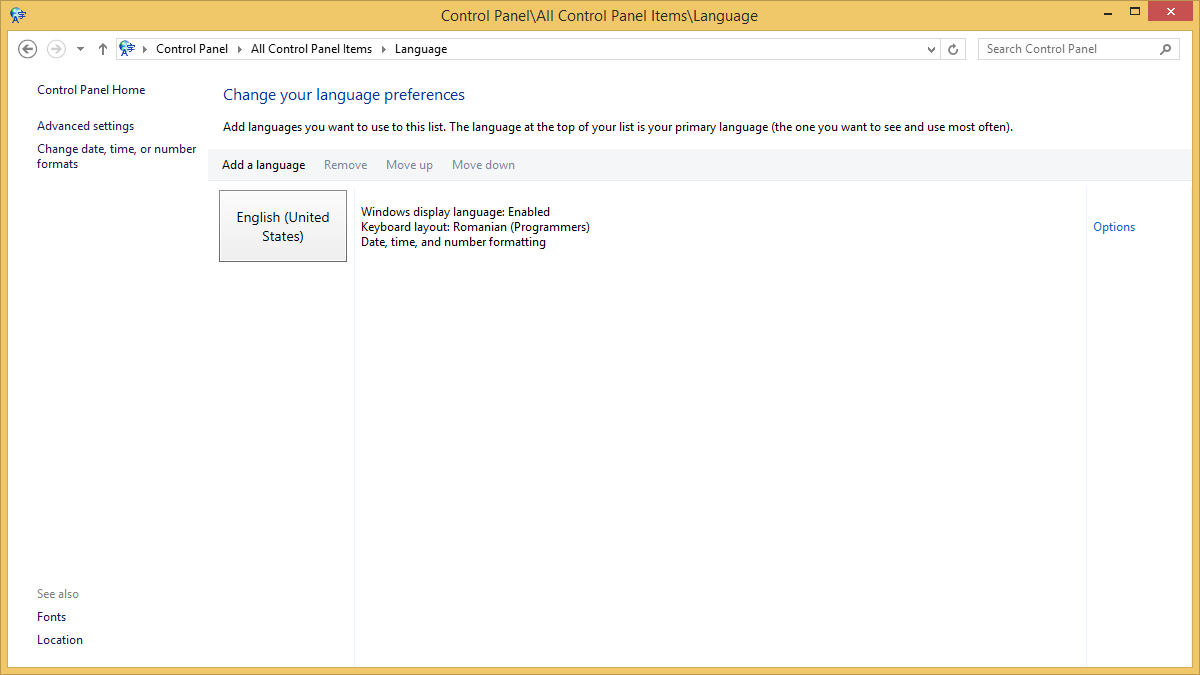
Task: Click the title bar window icon
Action: pos(18,15)
